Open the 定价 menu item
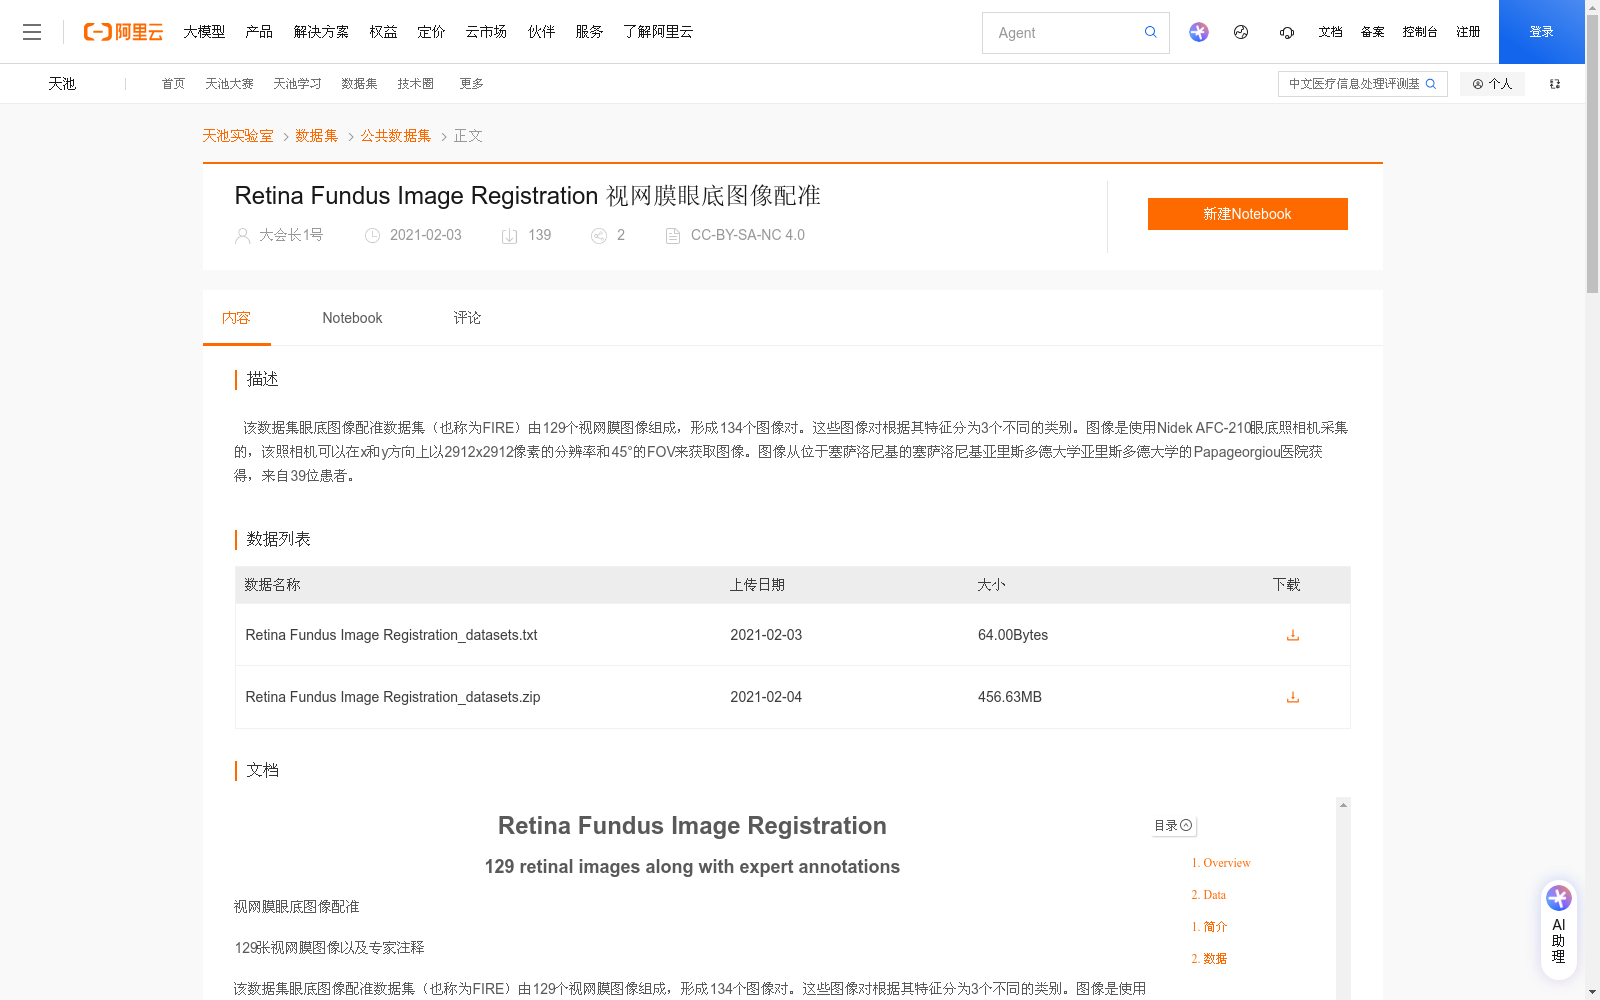The height and width of the screenshot is (1000, 1600). pos(431,32)
